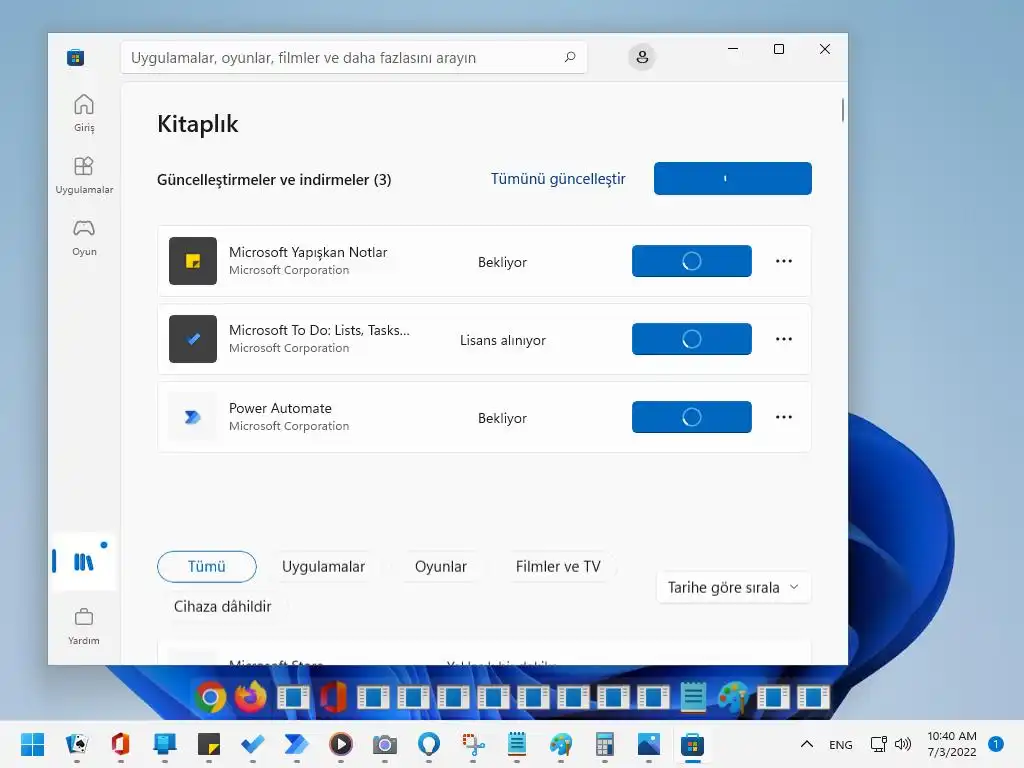Screen dimensions: 1024x768
Task: Click the vertical scrollbar in the store window
Action: [842, 110]
